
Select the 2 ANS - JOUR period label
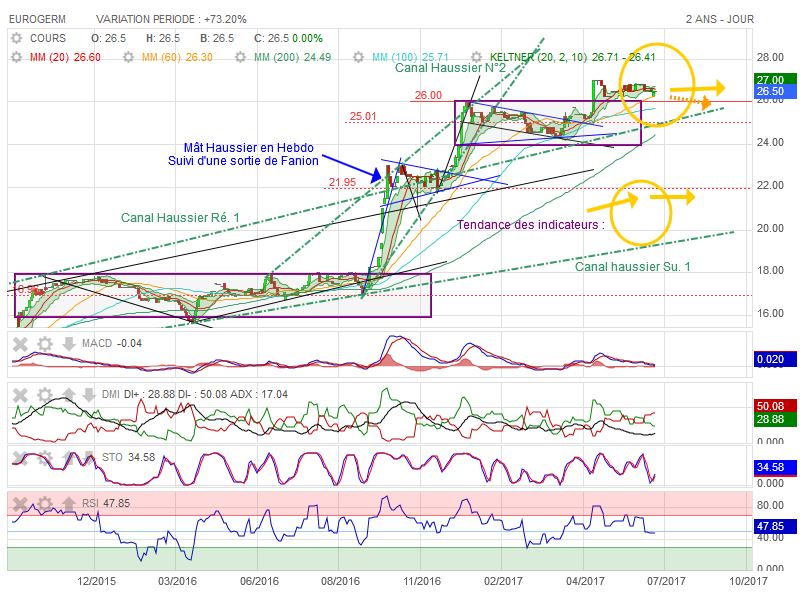coord(720,19)
